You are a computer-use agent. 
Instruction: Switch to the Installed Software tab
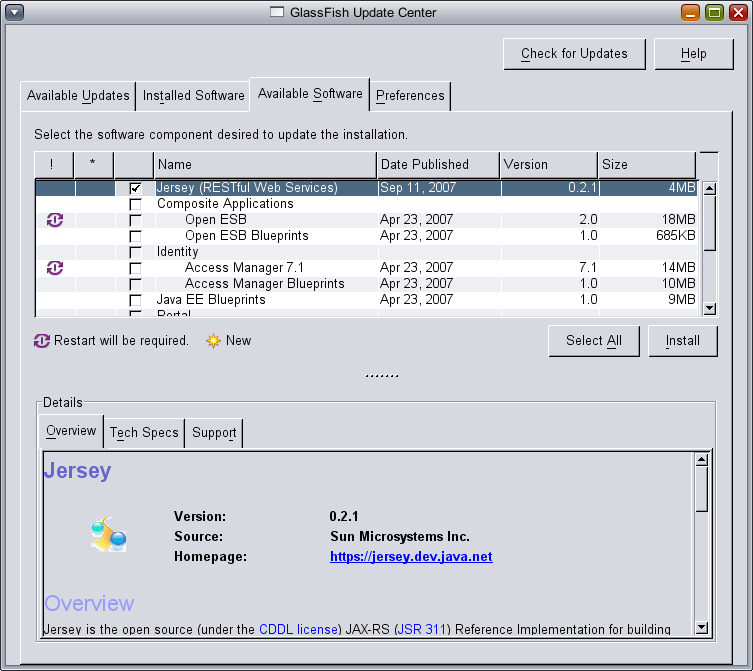[x=193, y=96]
